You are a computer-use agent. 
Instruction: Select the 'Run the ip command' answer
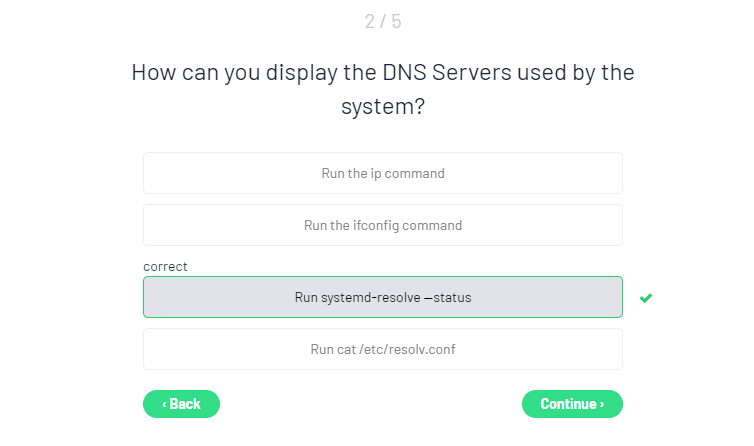(383, 173)
